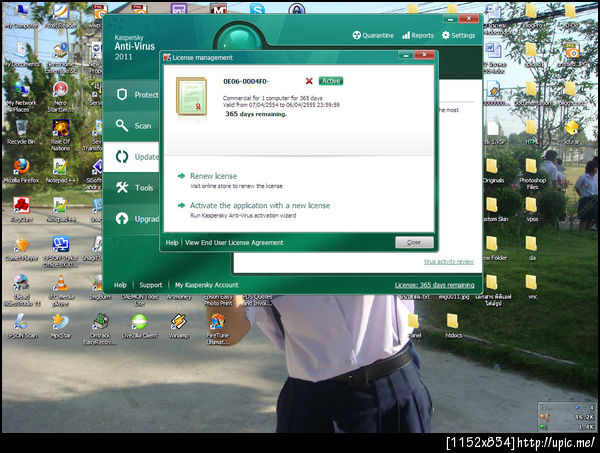
Task: Open Support link in Kaspersky footer
Action: click(x=151, y=285)
